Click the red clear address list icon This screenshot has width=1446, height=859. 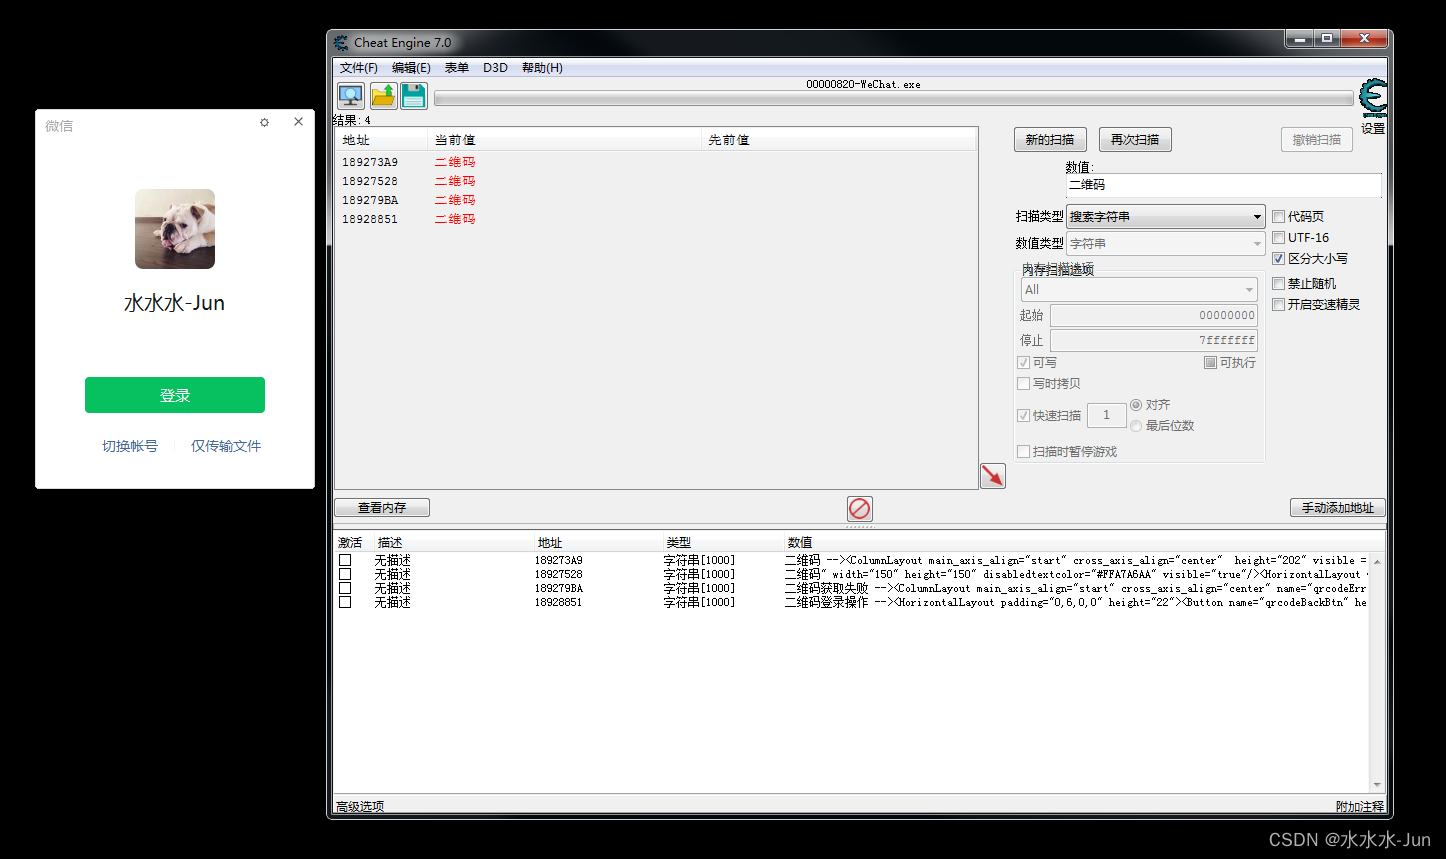pyautogui.click(x=860, y=509)
